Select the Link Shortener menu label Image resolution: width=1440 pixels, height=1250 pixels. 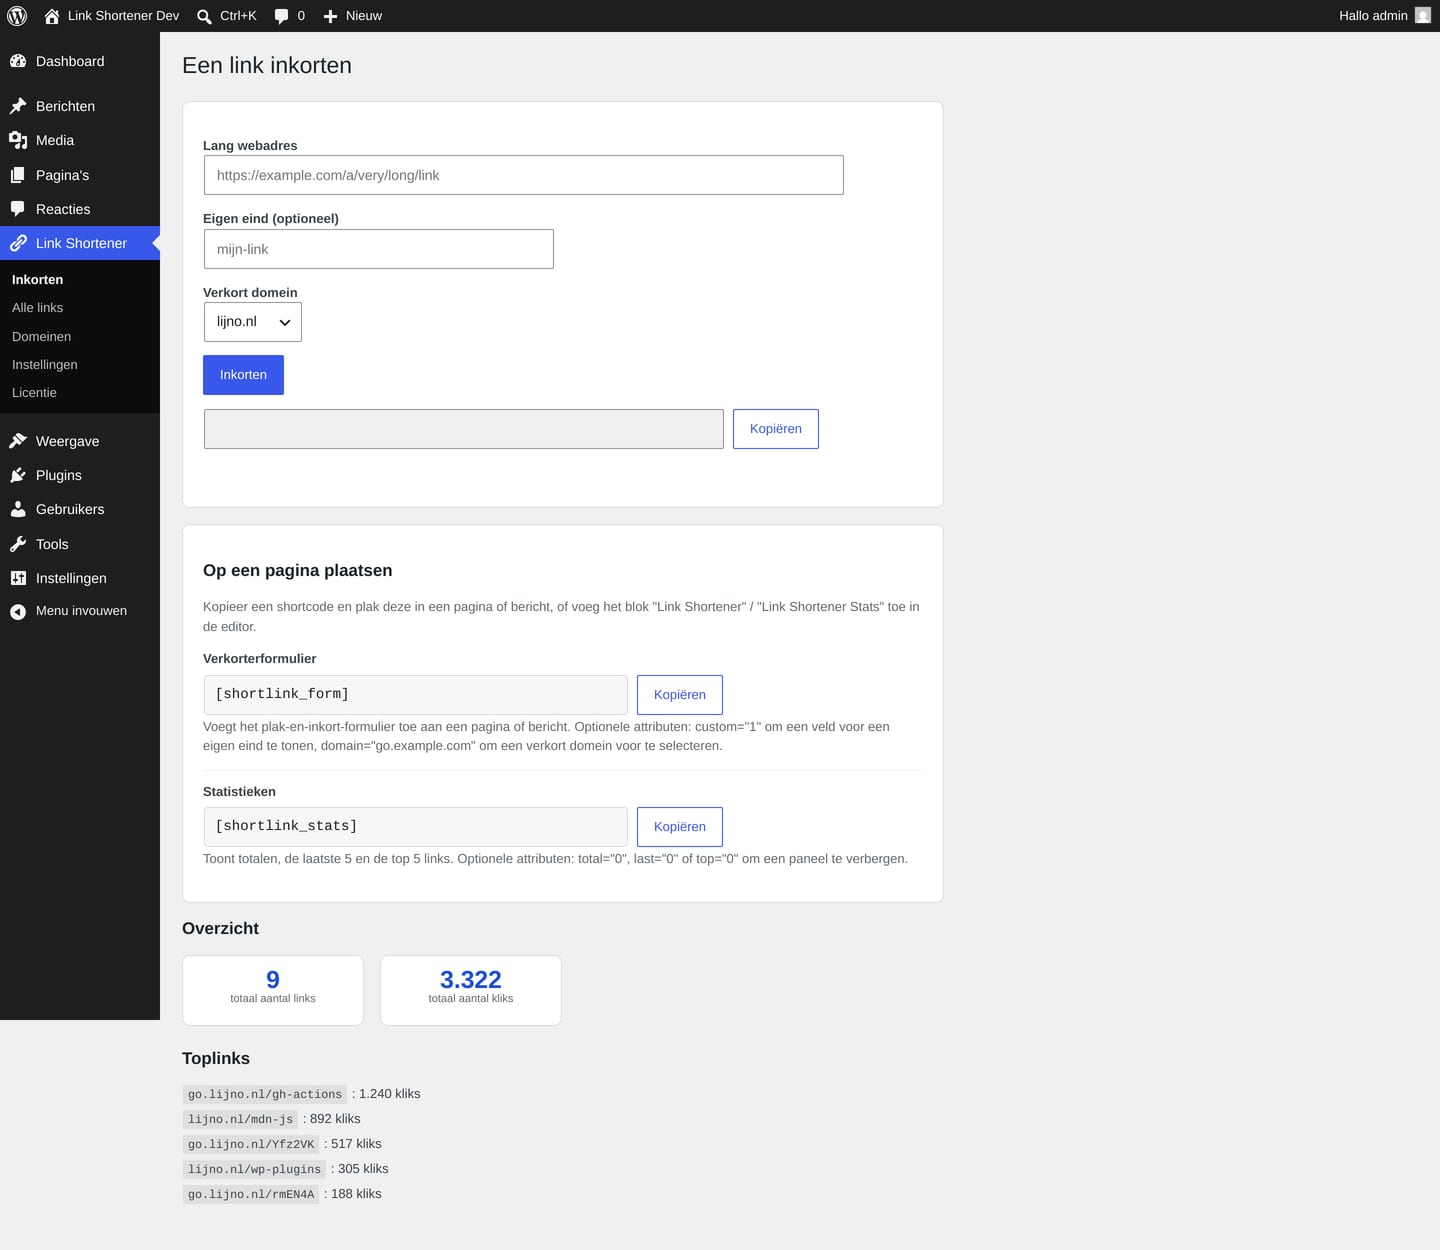[81, 243]
